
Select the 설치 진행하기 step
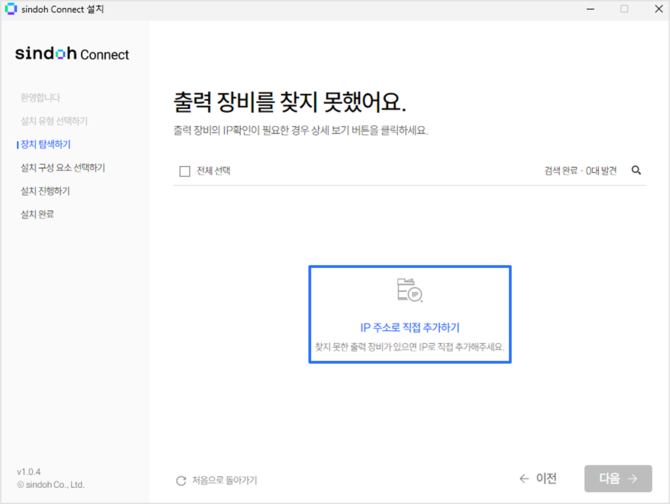pyautogui.click(x=45, y=191)
